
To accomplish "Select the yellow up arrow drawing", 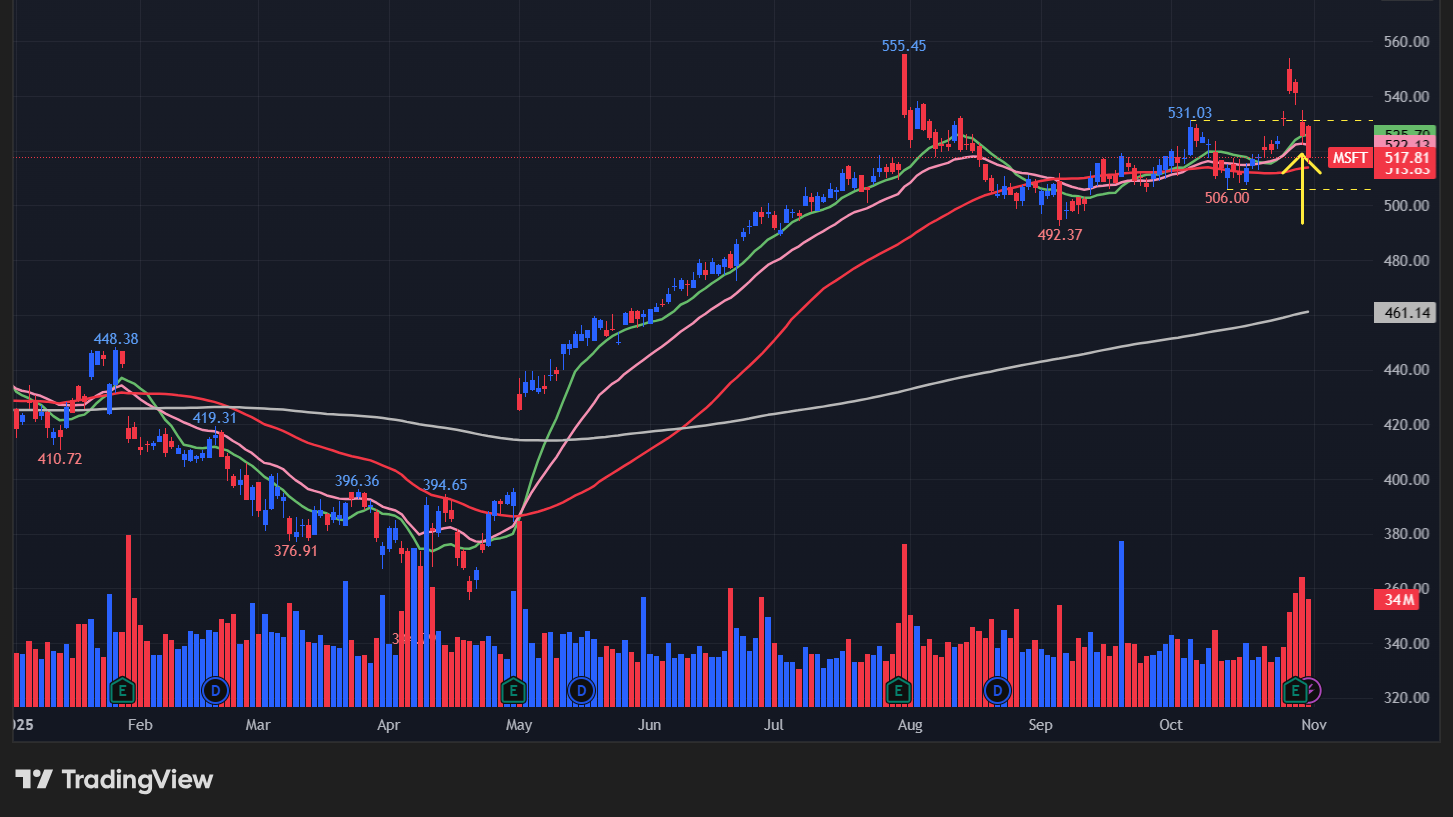I will [x=1302, y=185].
